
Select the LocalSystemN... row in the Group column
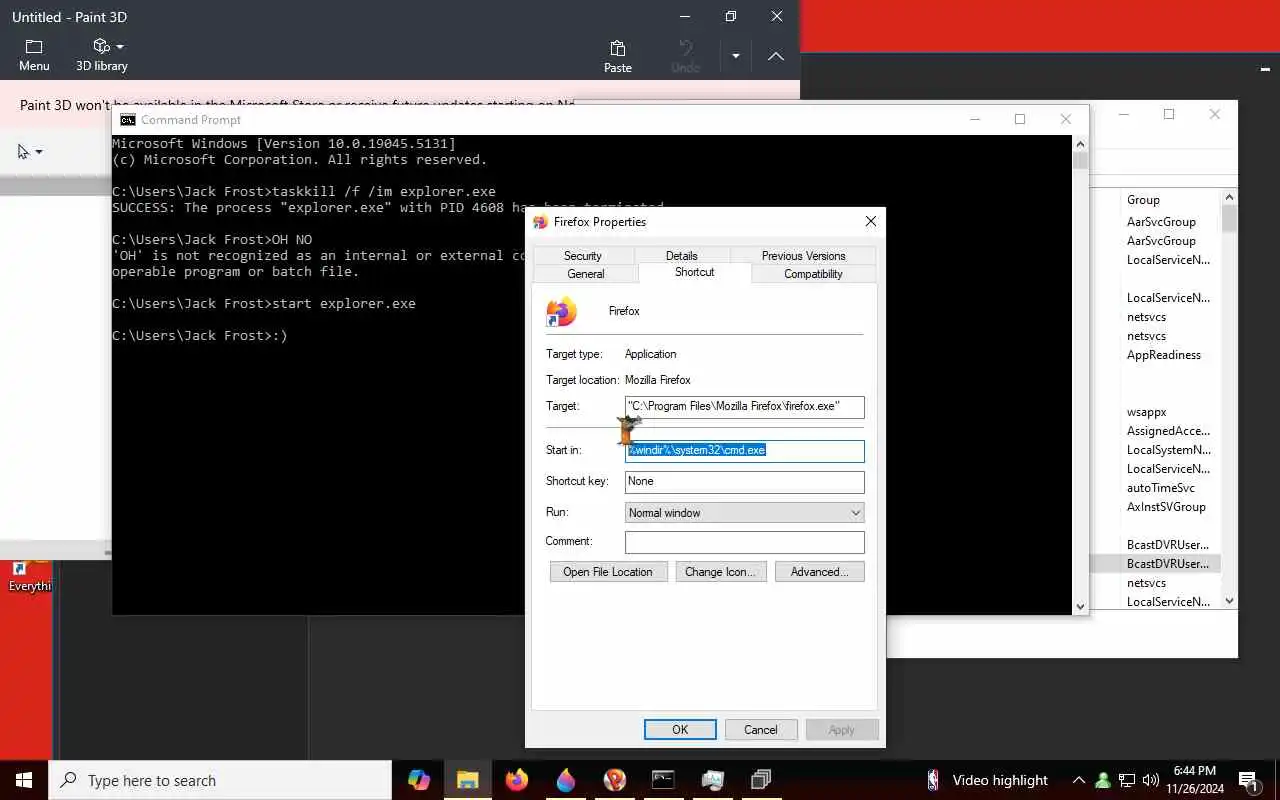click(x=1168, y=450)
